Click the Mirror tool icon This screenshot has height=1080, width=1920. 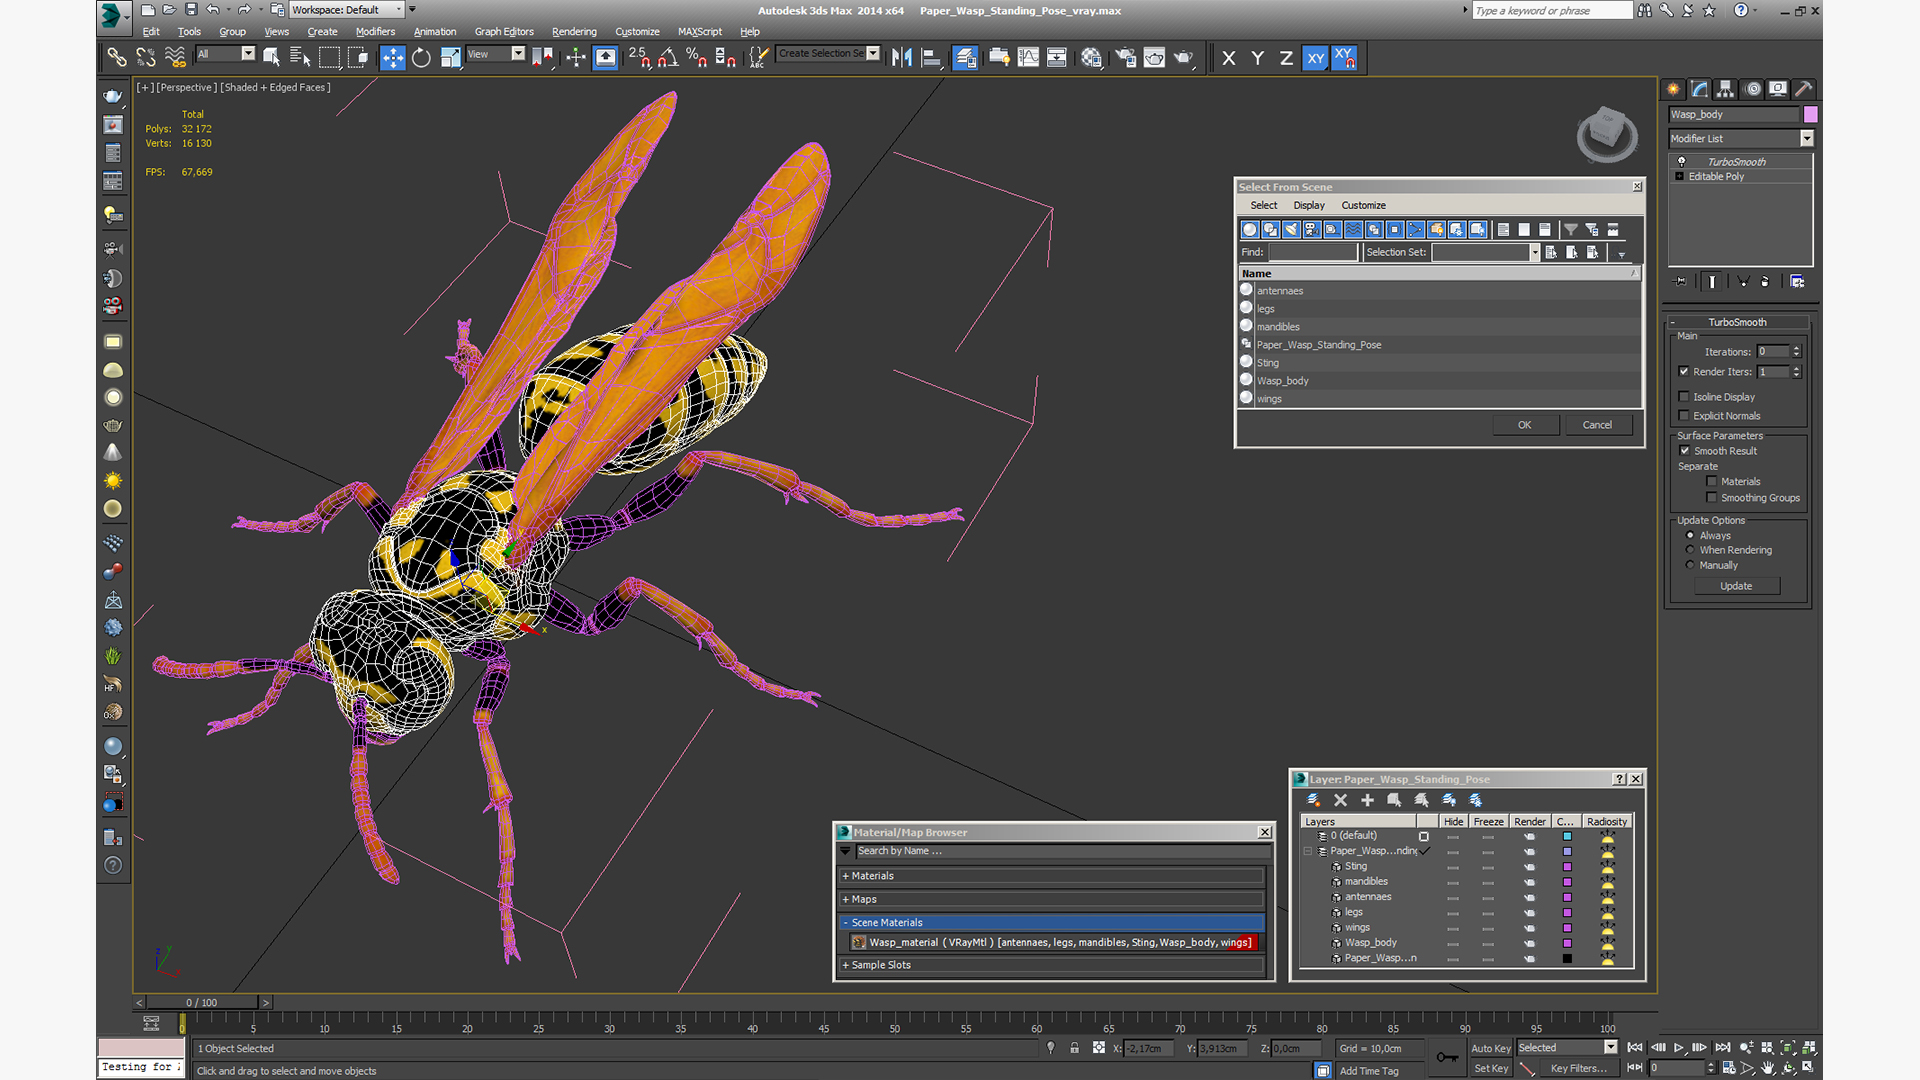point(901,58)
